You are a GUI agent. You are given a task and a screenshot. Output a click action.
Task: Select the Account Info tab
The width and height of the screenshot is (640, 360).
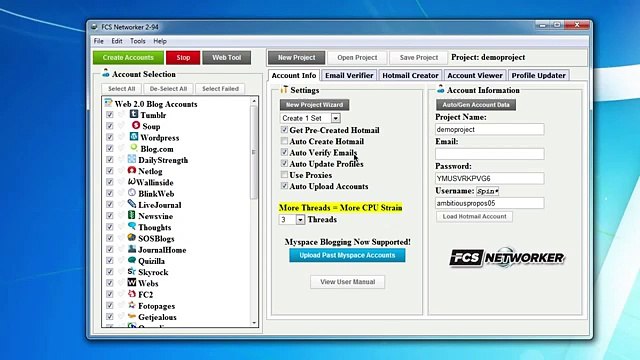coord(294,76)
